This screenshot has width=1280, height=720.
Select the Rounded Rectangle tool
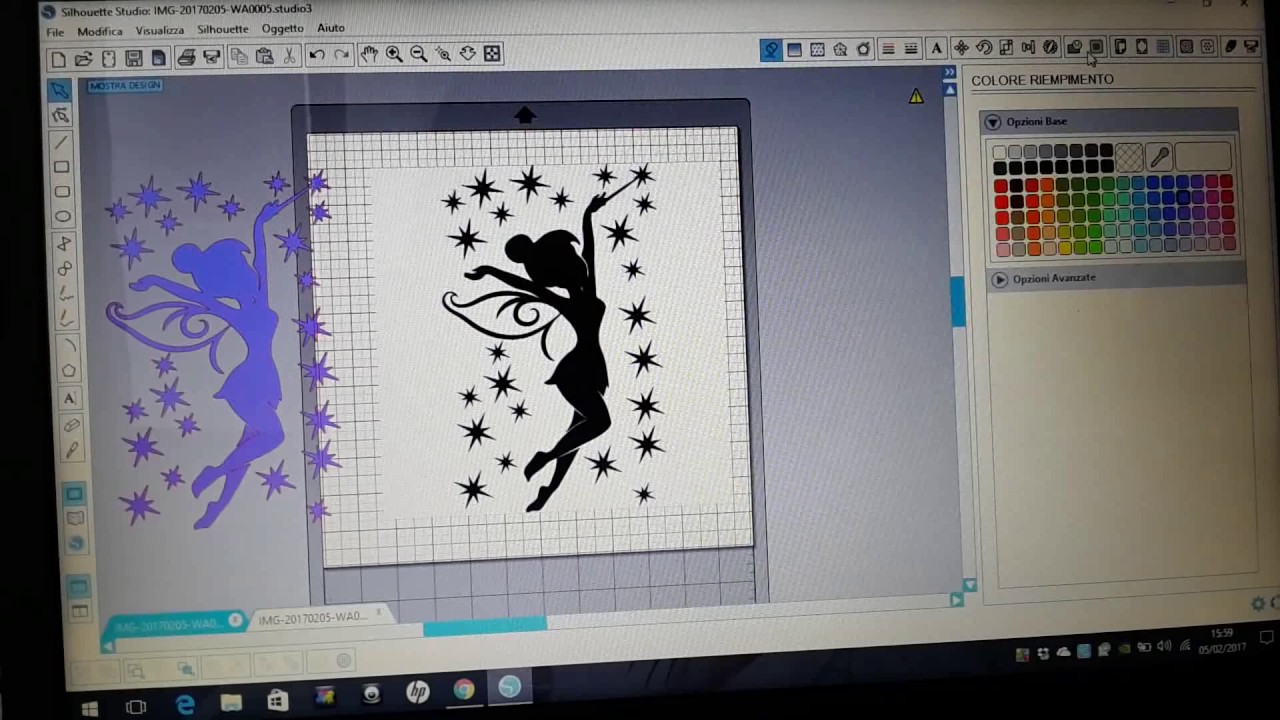click(x=63, y=192)
